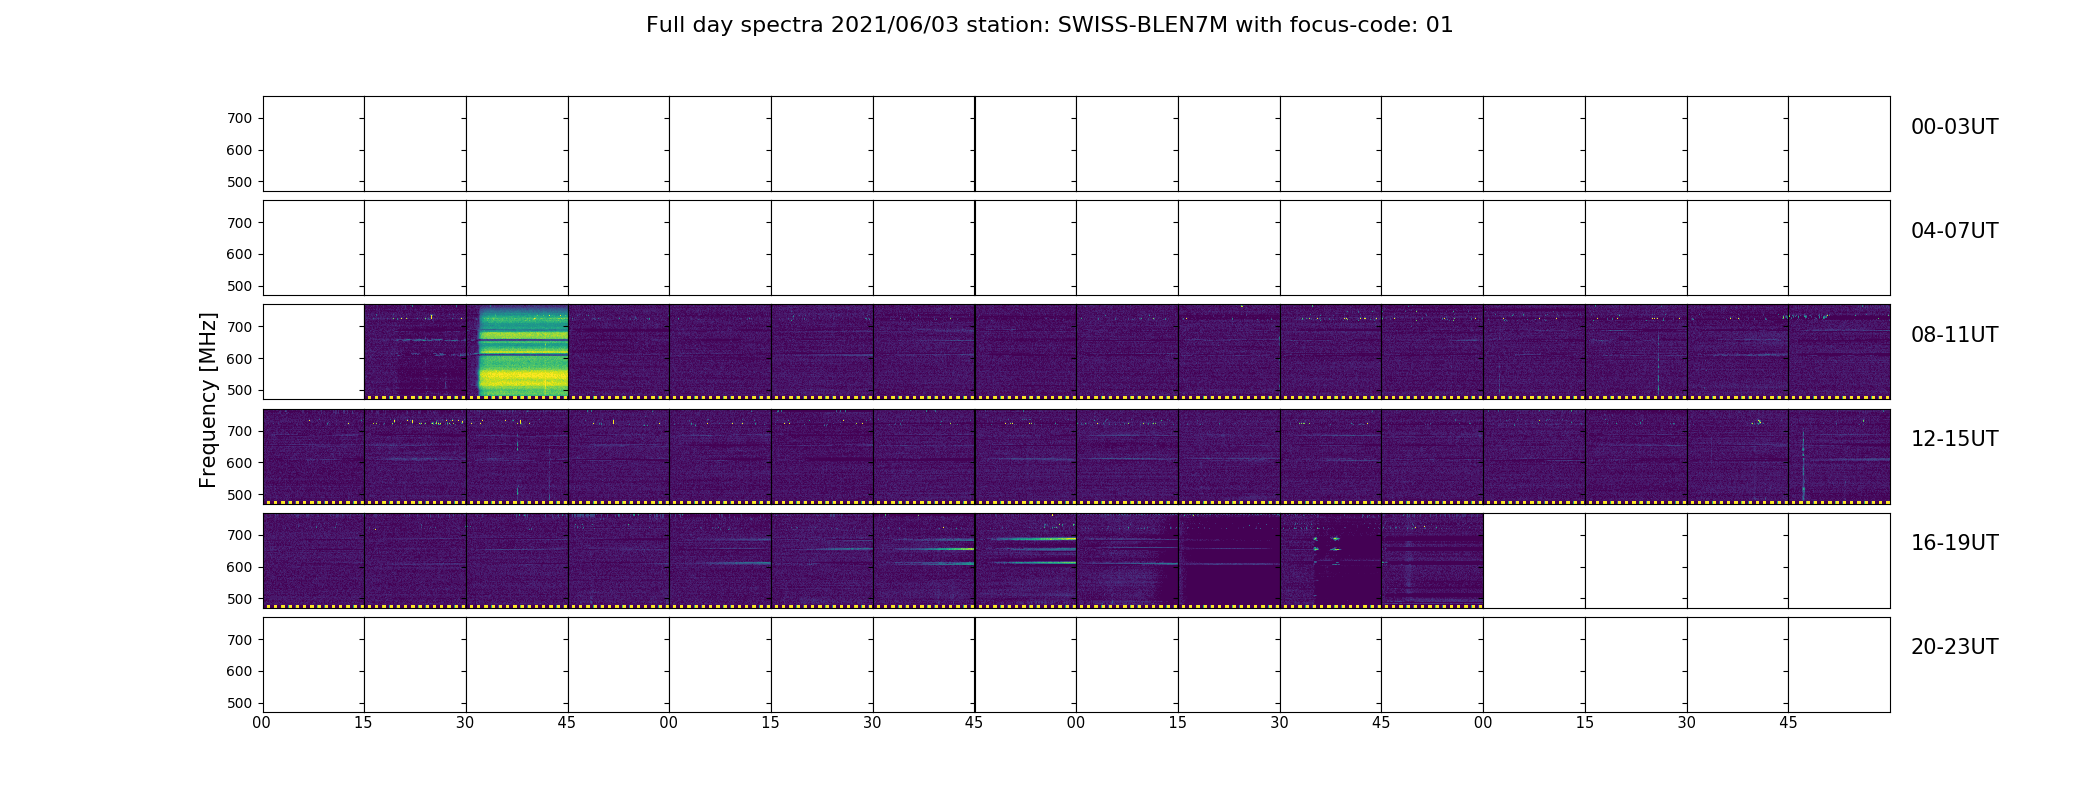Click the 700 tick label of the 08-11UT row

239,327
